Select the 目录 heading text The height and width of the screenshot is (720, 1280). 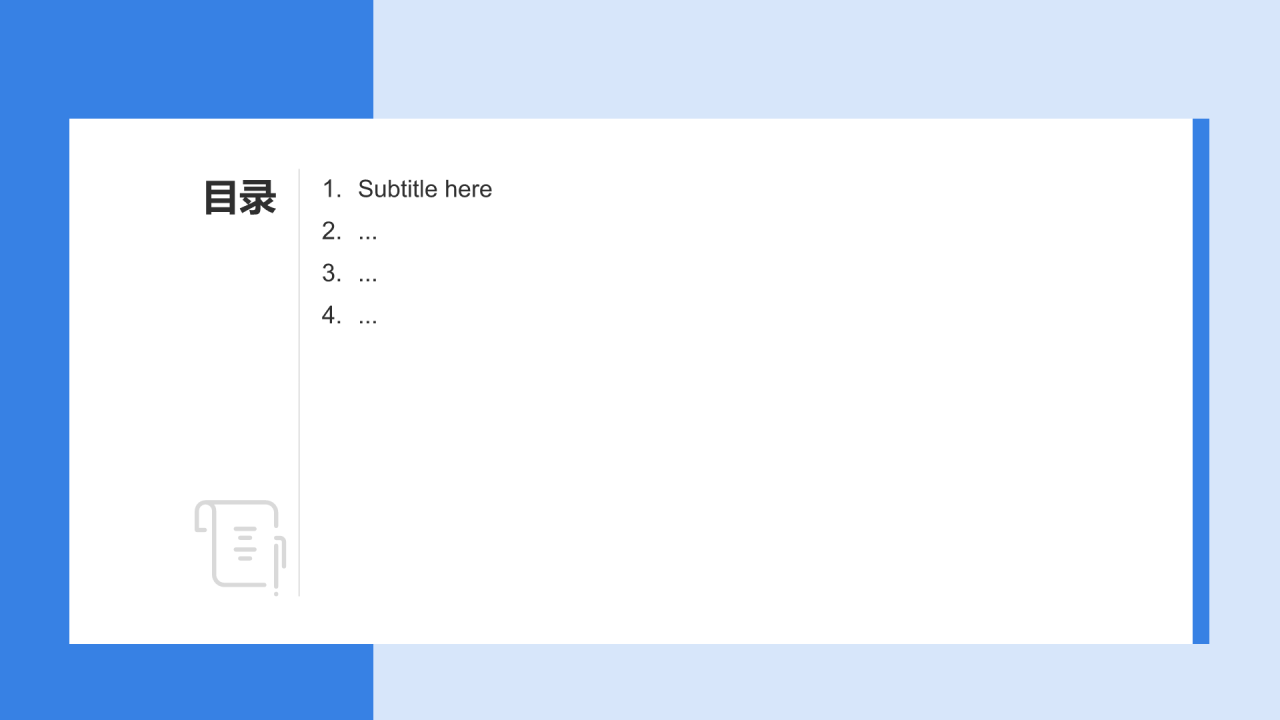(240, 198)
